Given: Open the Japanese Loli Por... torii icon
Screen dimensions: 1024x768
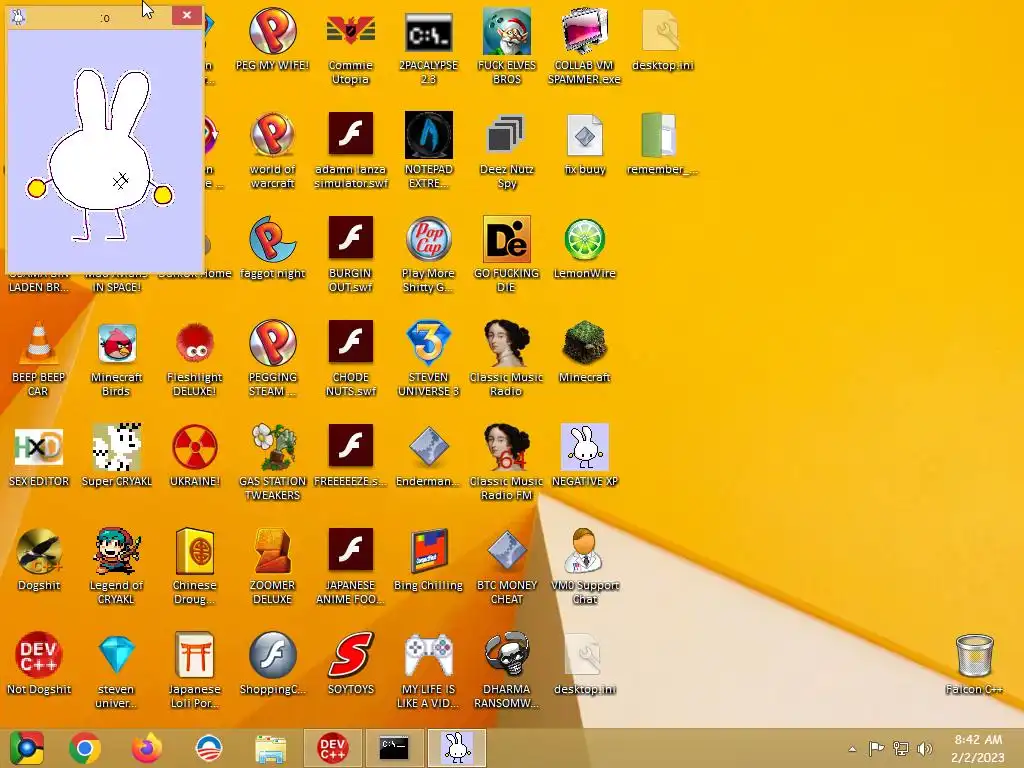Looking at the screenshot, I should [195, 654].
